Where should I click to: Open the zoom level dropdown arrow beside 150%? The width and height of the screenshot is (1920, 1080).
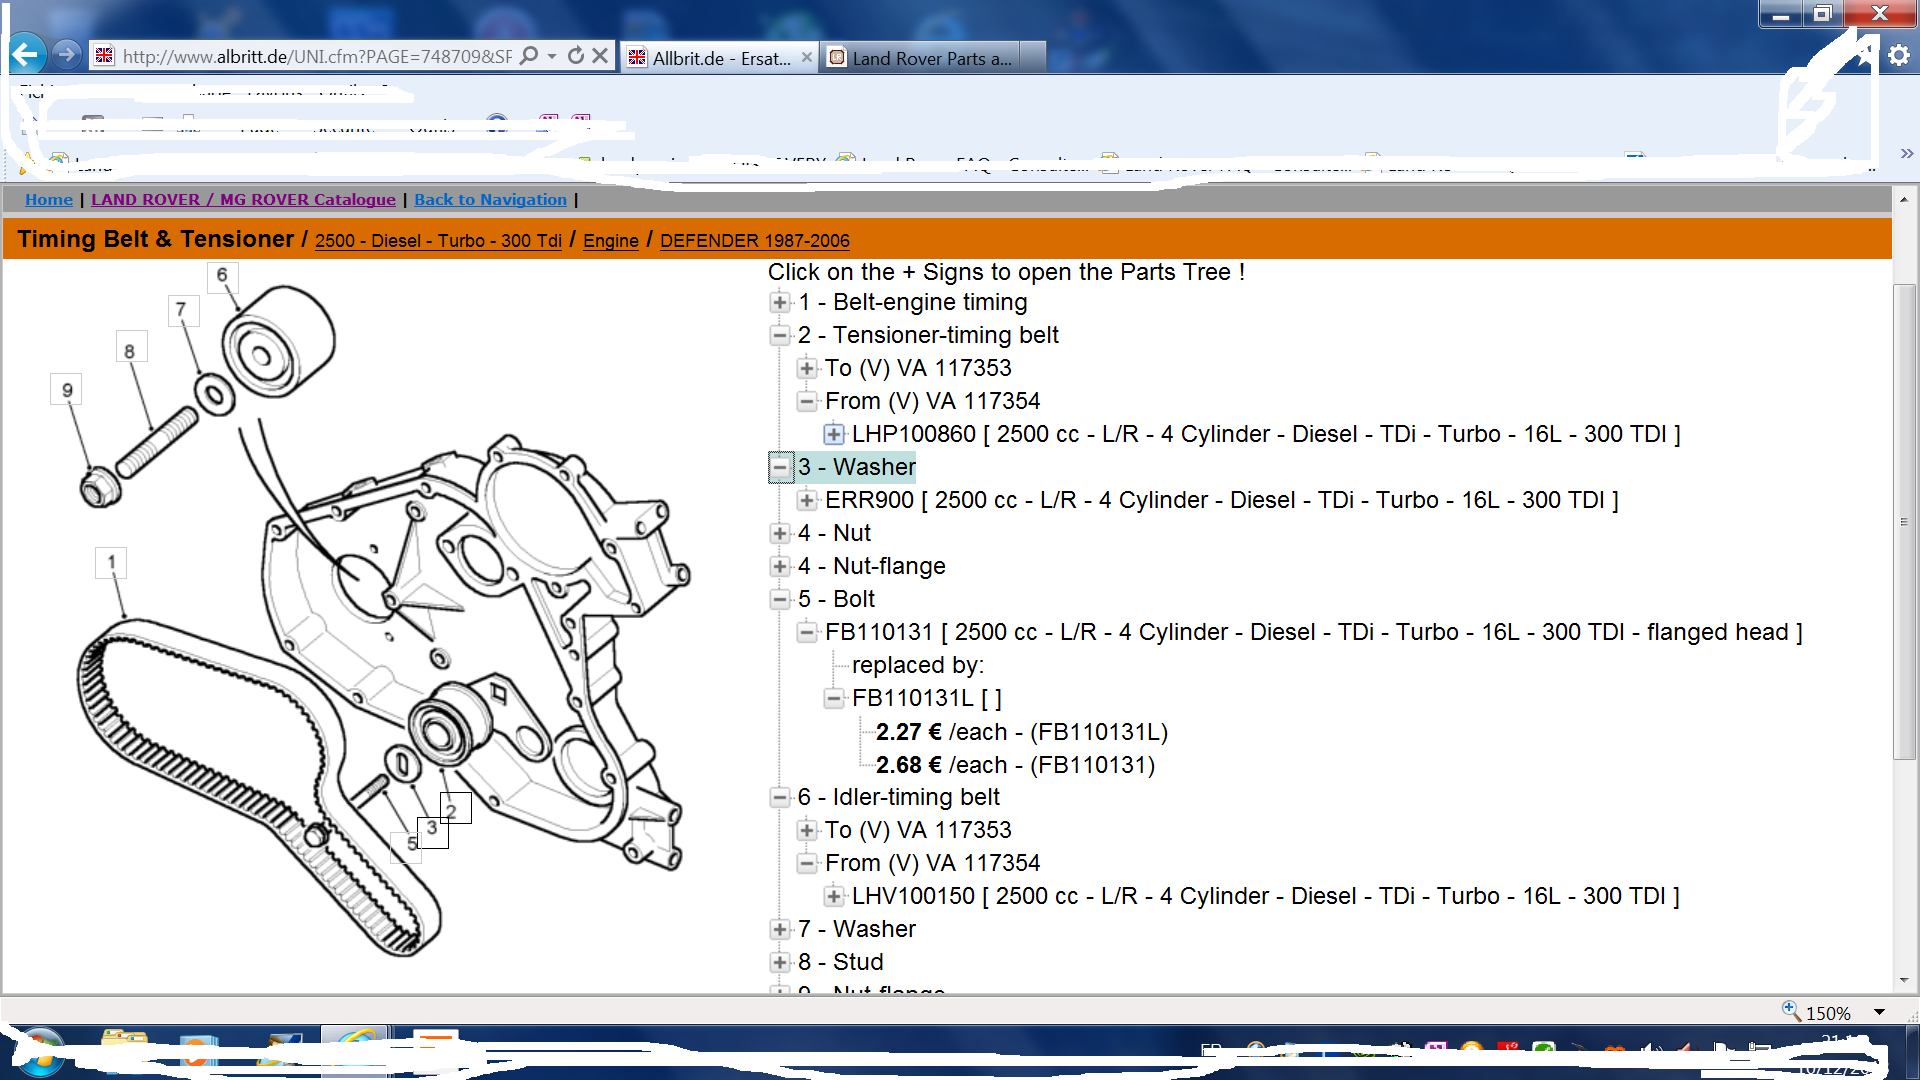[1879, 1013]
